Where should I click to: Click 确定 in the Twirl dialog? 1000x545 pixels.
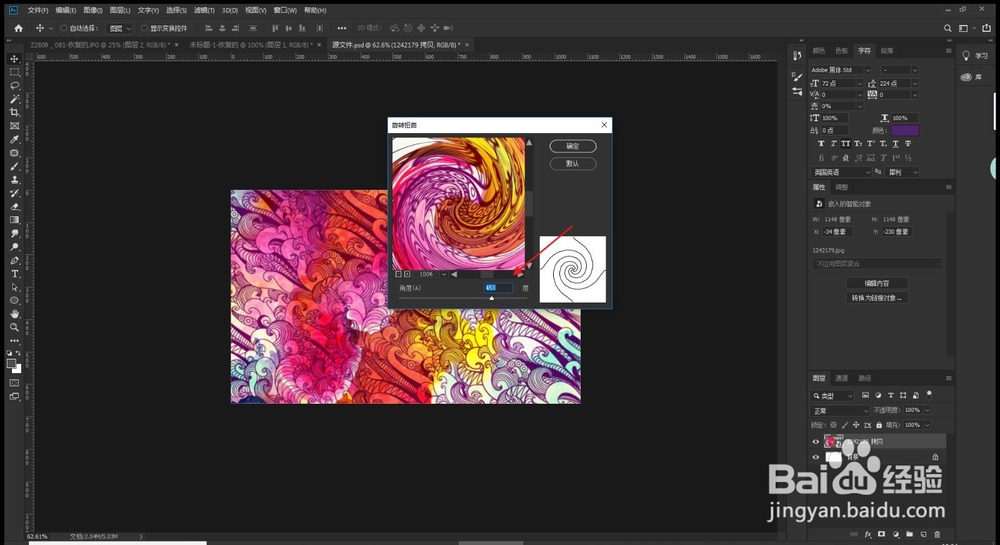pyautogui.click(x=573, y=146)
